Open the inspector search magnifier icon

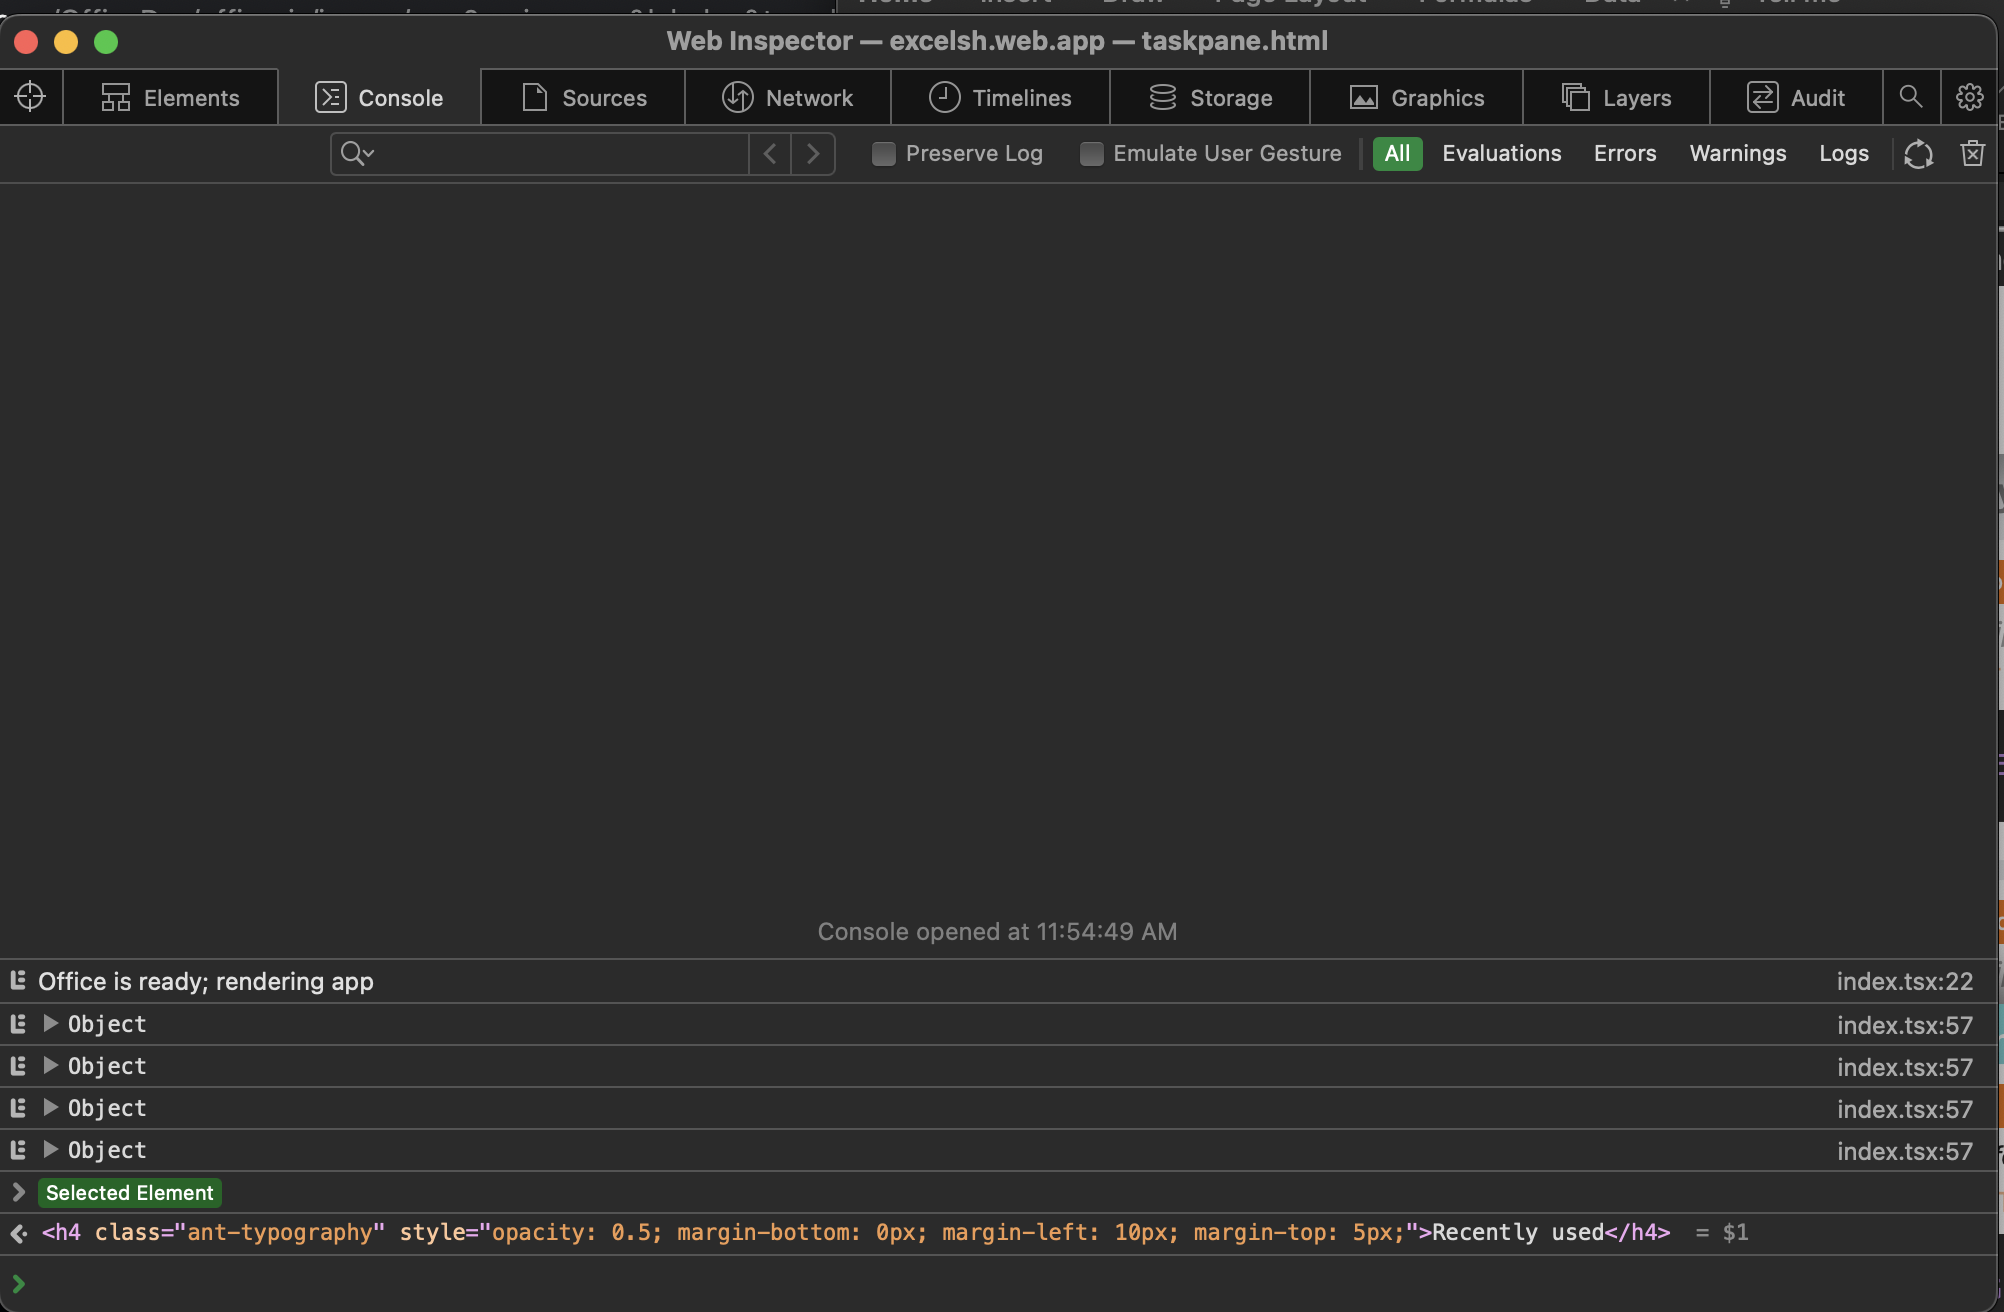coord(1910,97)
